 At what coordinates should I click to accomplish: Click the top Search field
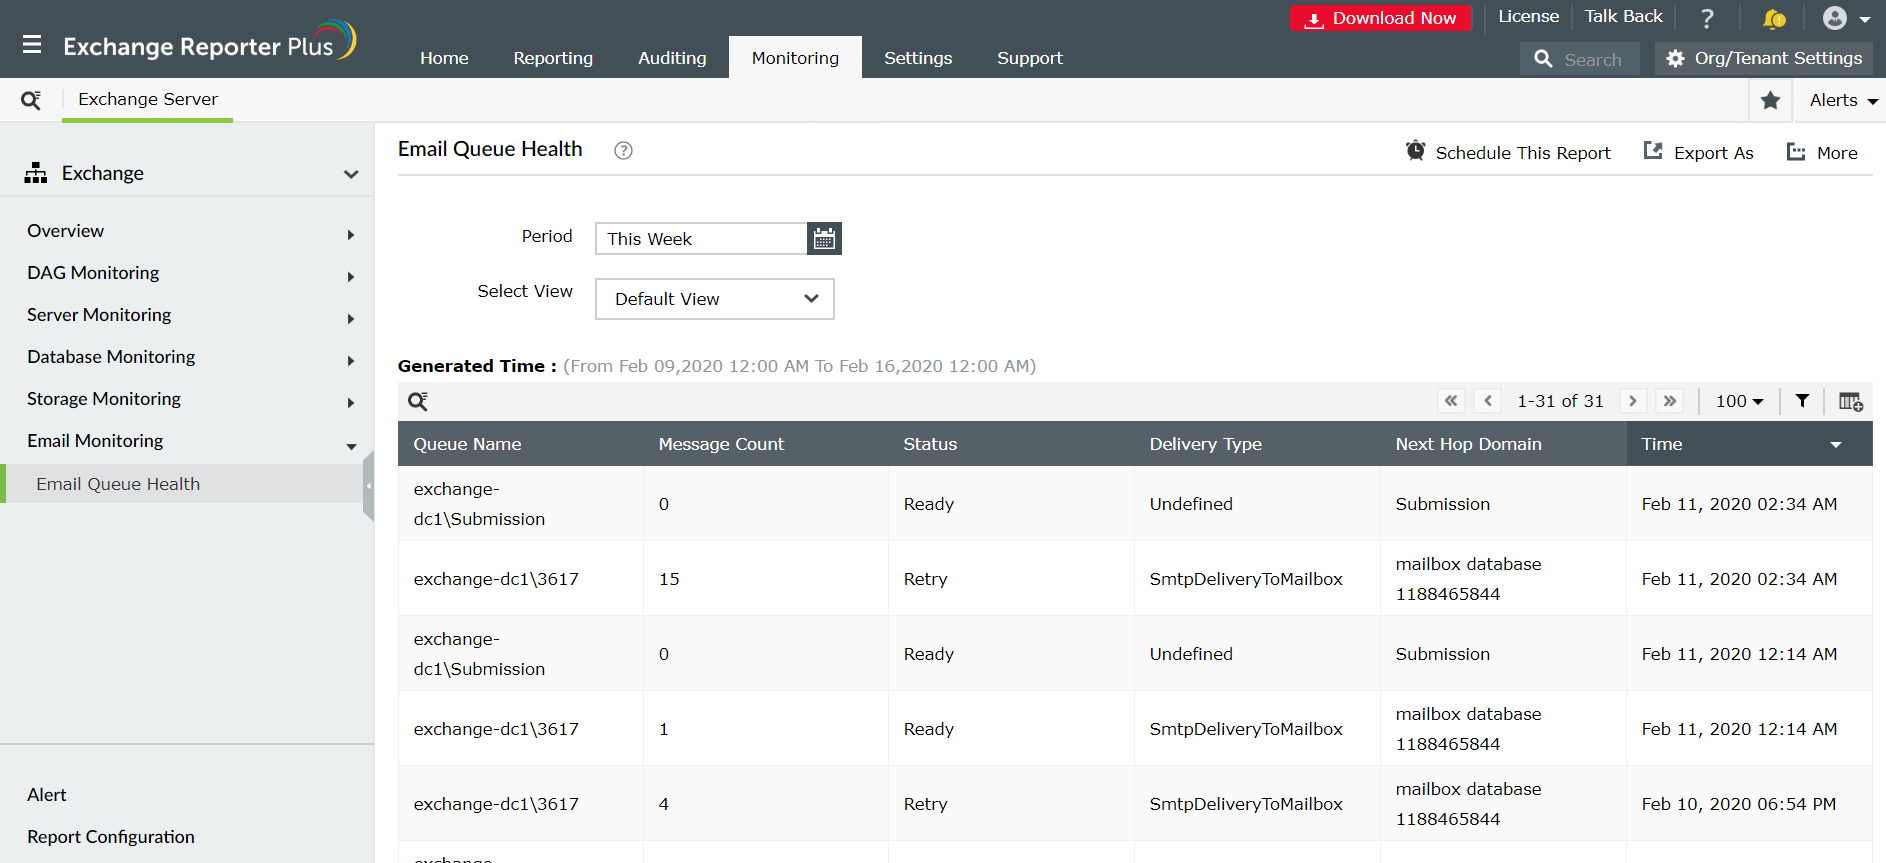[x=1580, y=59]
